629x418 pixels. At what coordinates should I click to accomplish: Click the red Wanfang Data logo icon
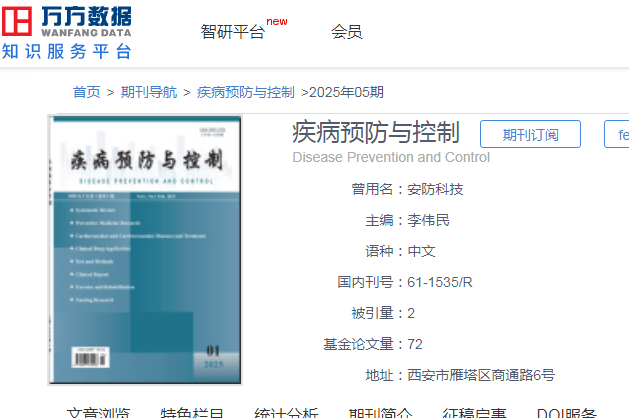[x=17, y=21]
